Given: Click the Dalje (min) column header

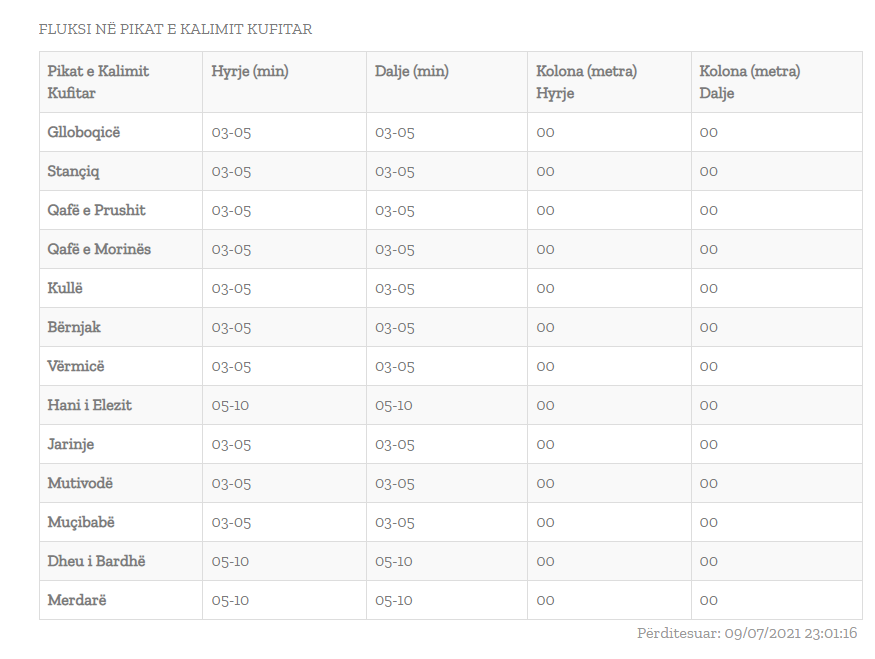Looking at the screenshot, I should 411,71.
